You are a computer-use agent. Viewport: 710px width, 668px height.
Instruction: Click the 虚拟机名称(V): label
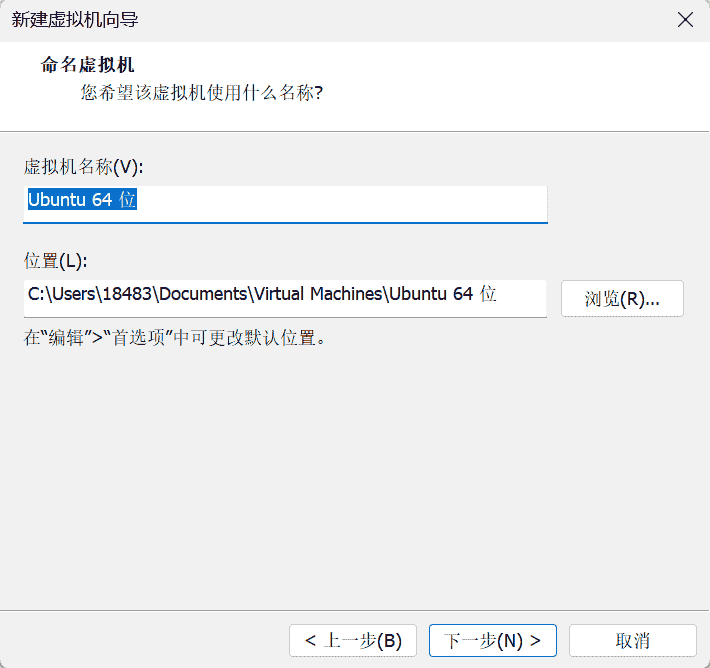click(x=83, y=167)
